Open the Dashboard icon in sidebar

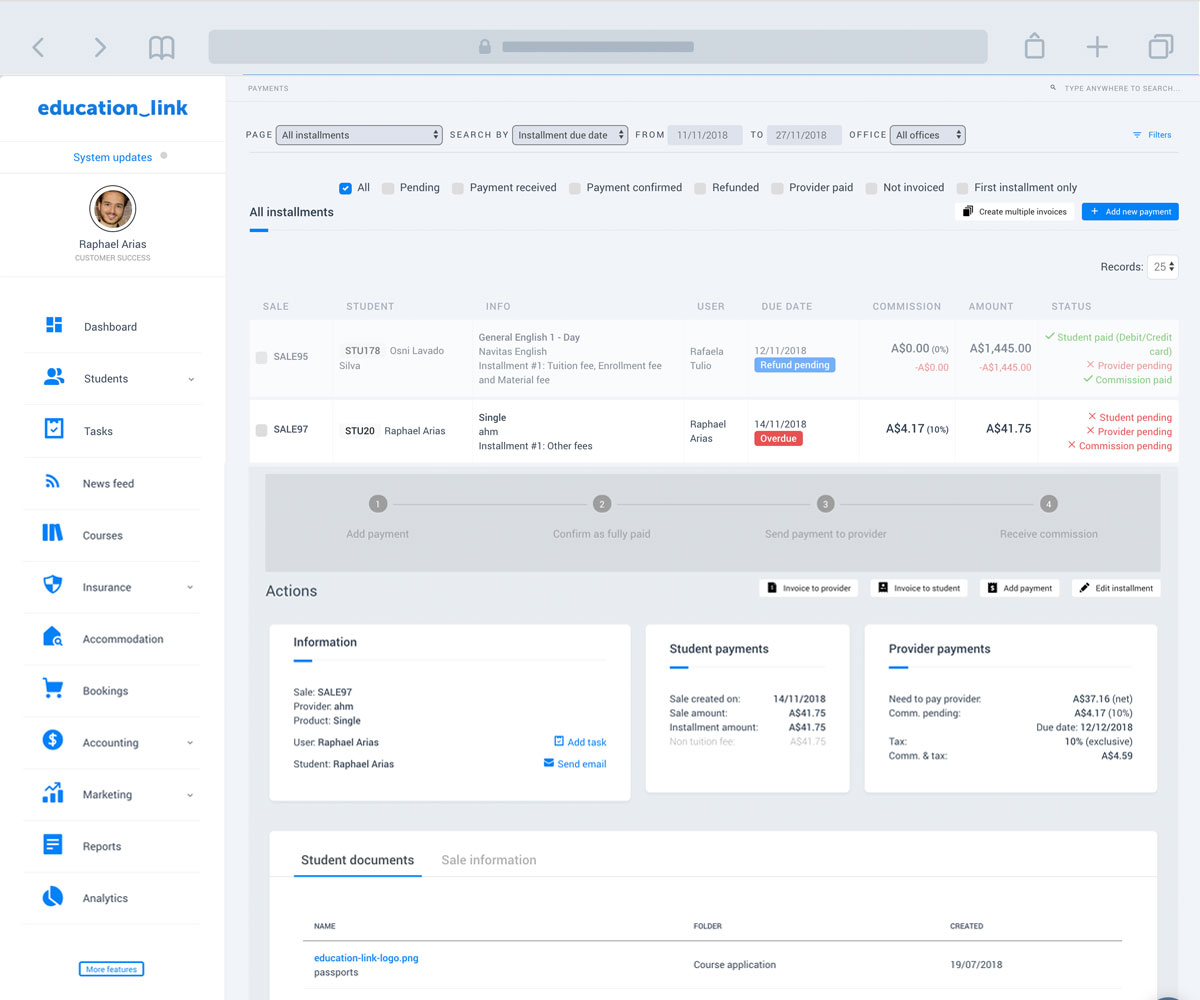(x=54, y=325)
